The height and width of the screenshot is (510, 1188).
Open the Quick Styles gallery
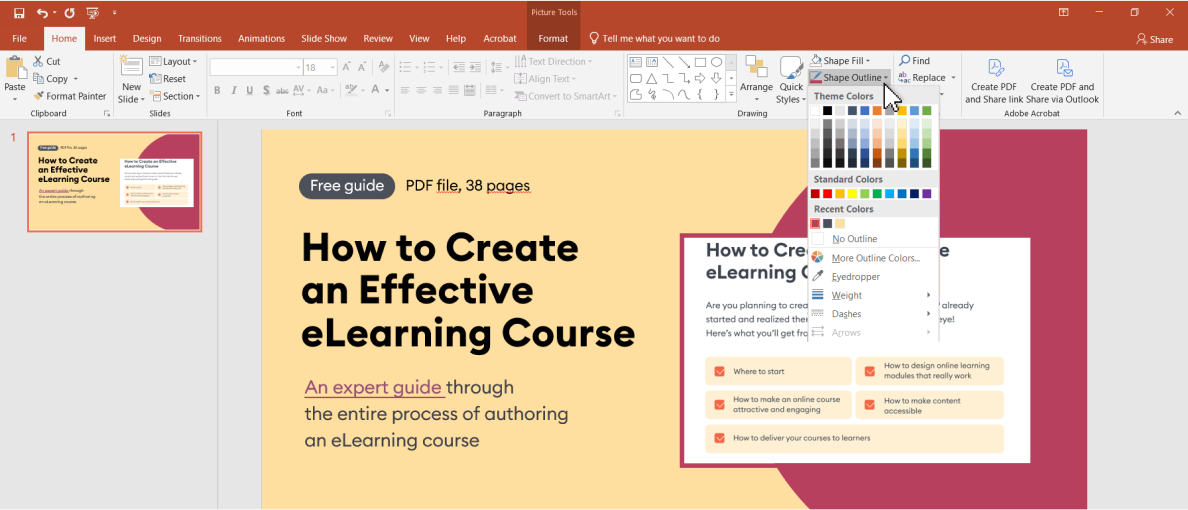point(790,80)
